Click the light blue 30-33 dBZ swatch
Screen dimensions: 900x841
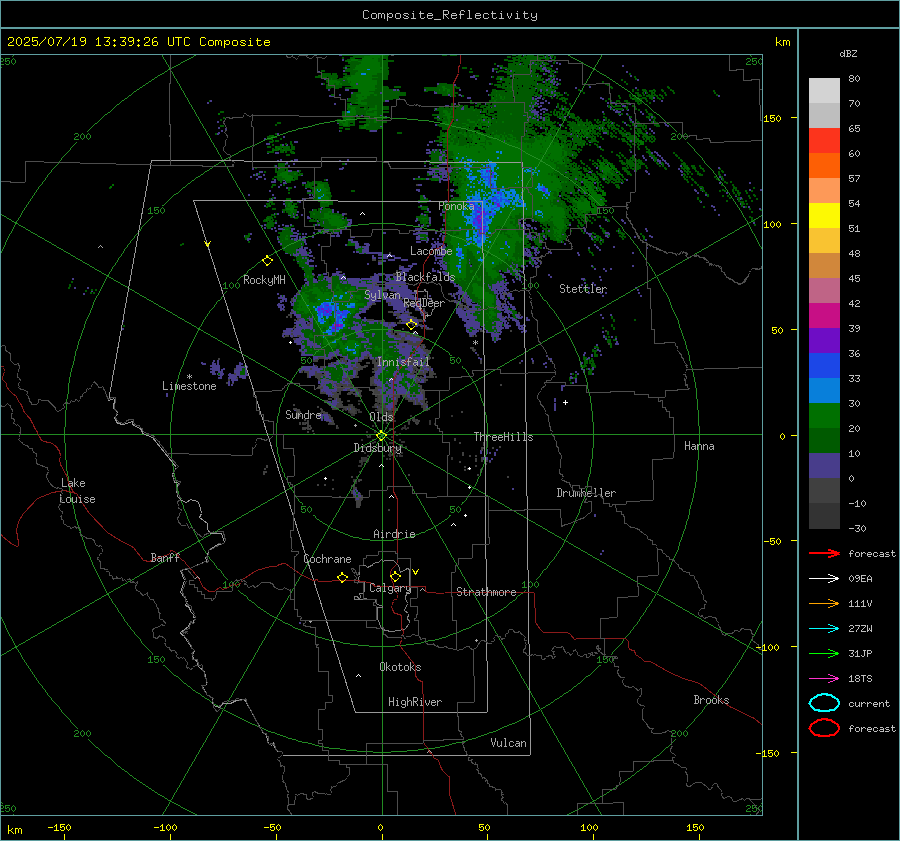(x=824, y=390)
